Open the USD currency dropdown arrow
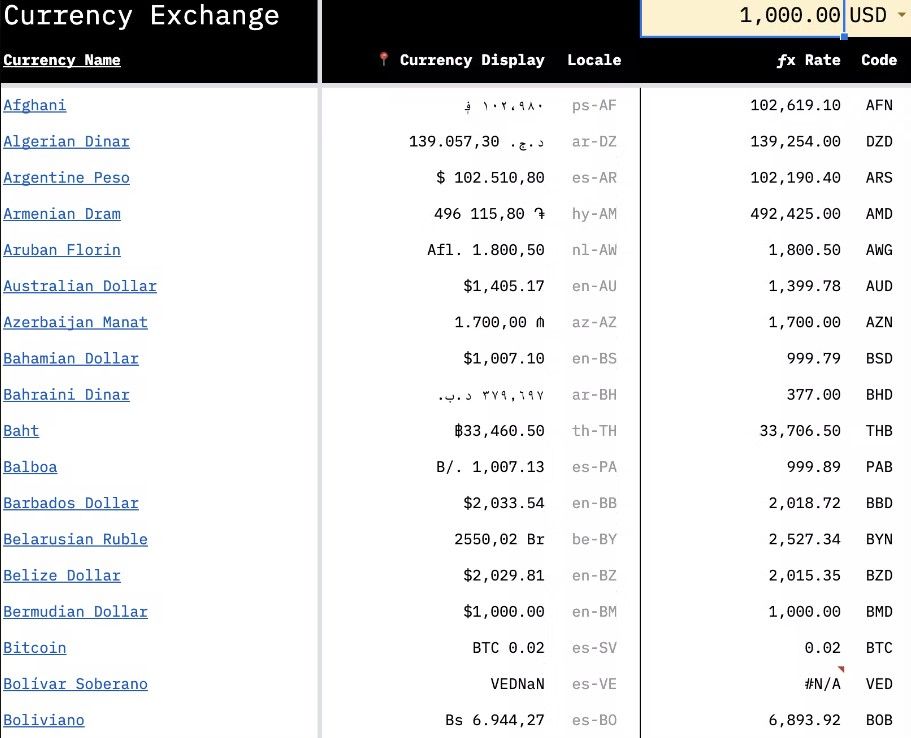 pos(902,15)
